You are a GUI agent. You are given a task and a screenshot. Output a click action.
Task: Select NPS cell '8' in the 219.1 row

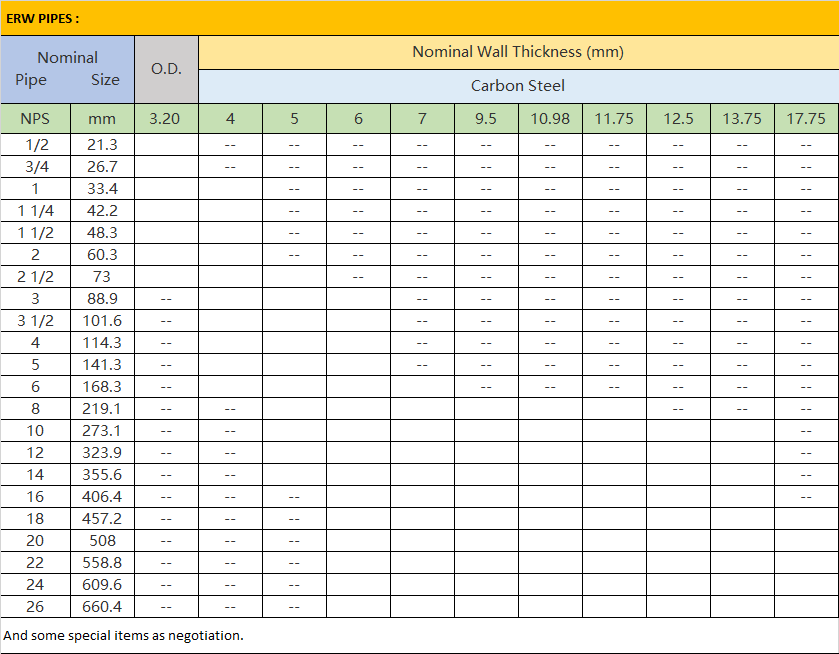(x=35, y=408)
